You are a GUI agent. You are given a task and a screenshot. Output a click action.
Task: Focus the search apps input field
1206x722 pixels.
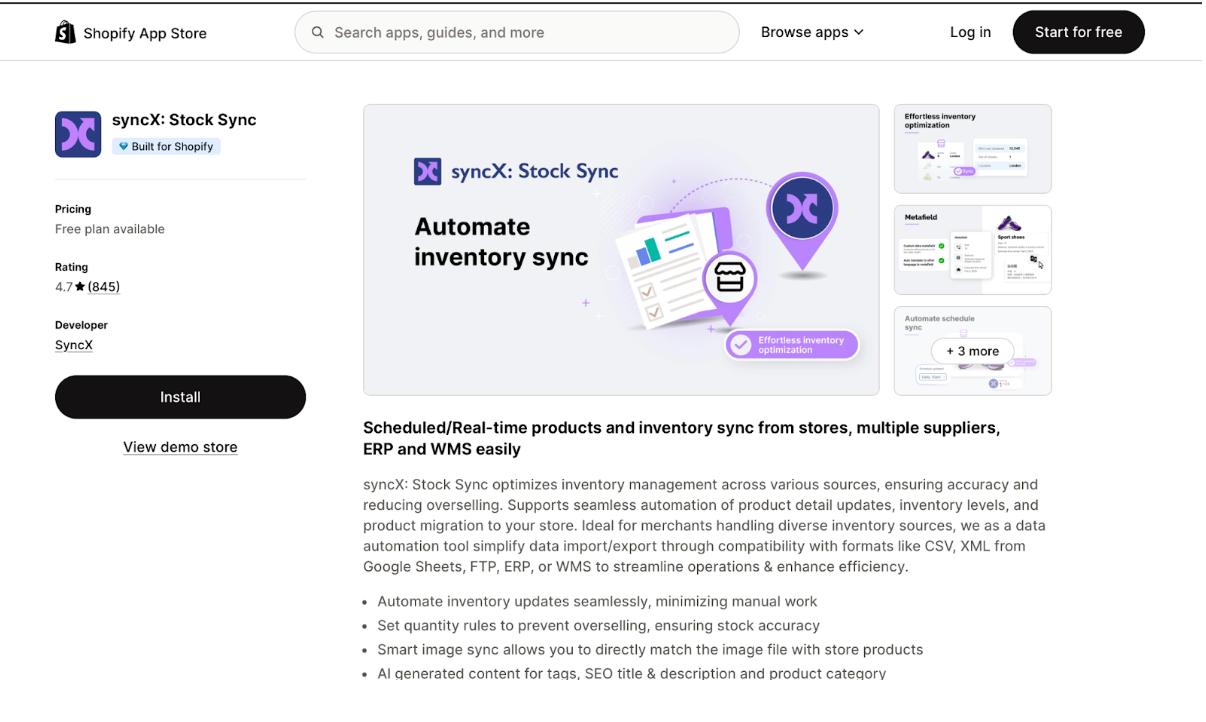coord(530,33)
